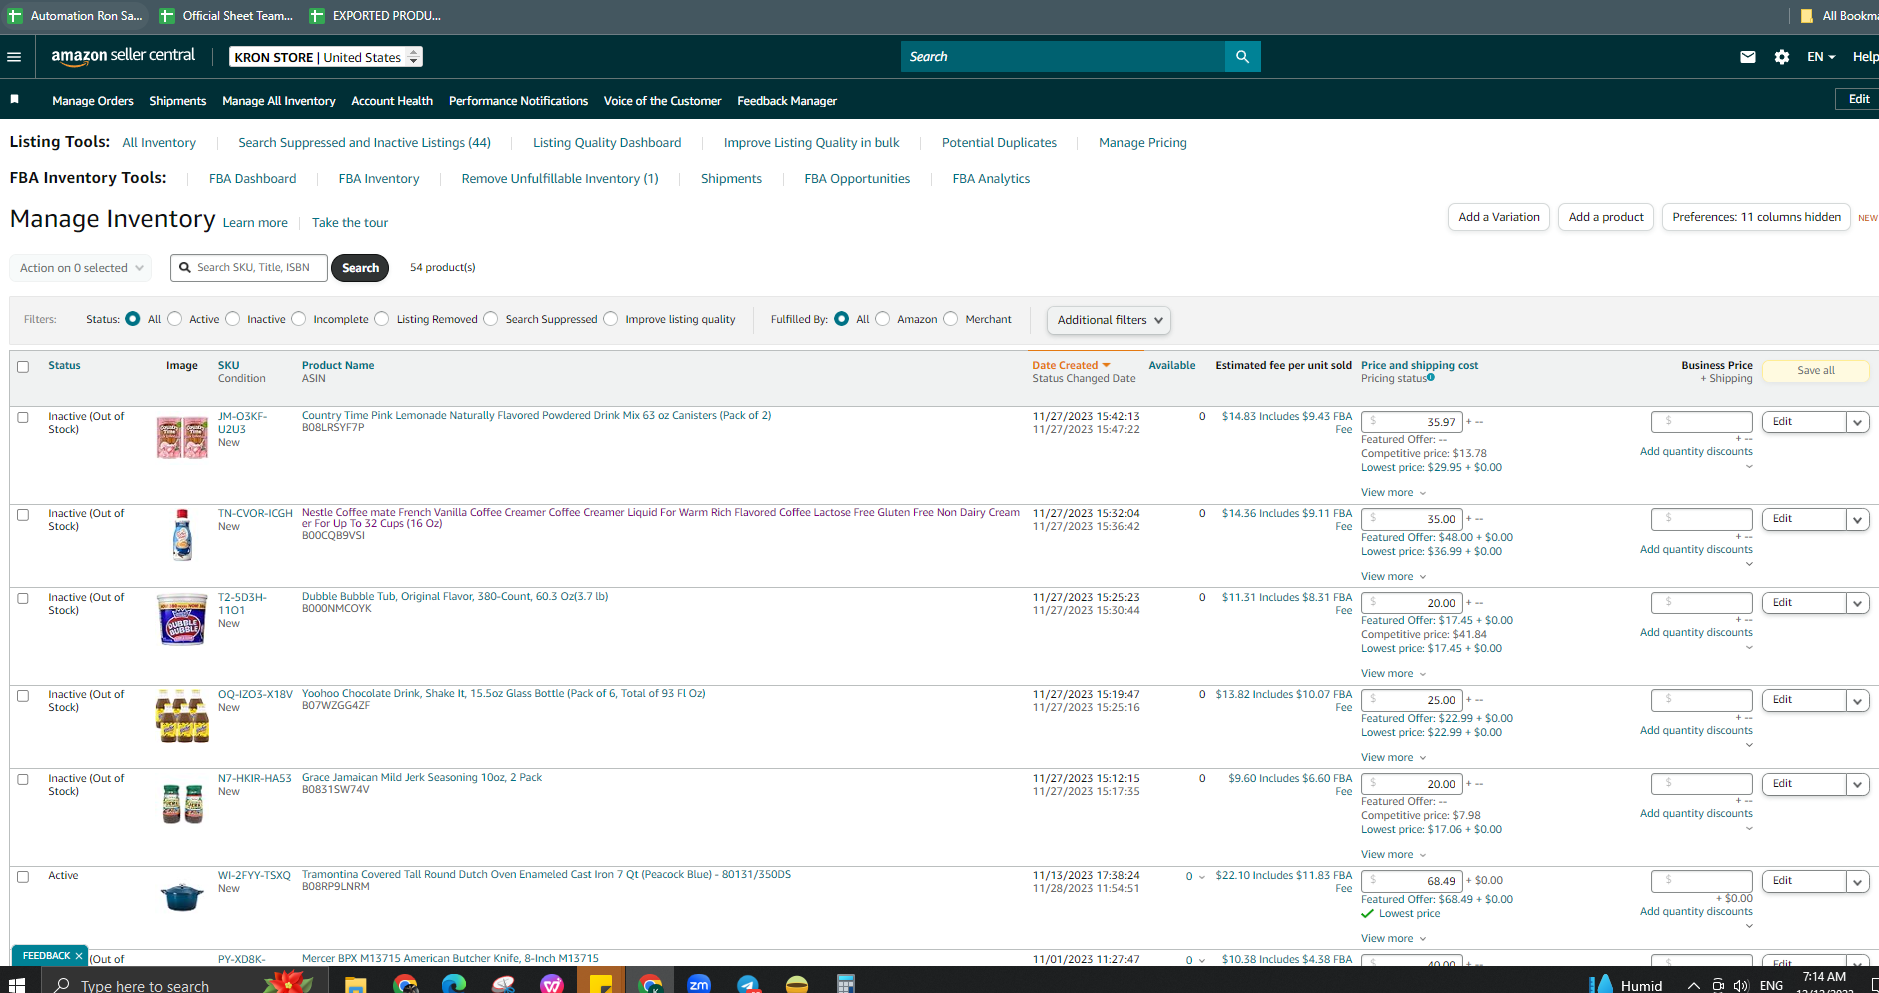Sort by Date Created column

(1071, 365)
